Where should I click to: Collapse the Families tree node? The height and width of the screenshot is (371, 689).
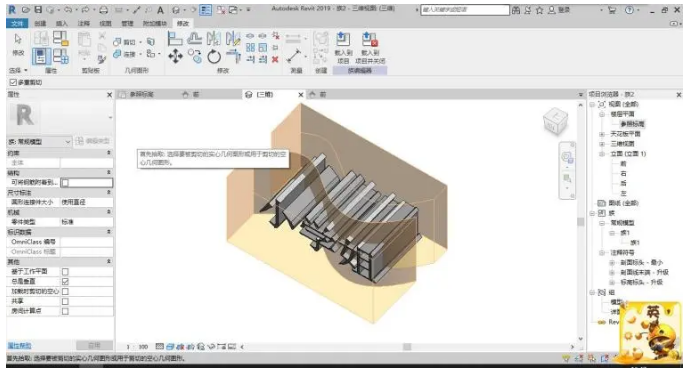click(x=592, y=213)
